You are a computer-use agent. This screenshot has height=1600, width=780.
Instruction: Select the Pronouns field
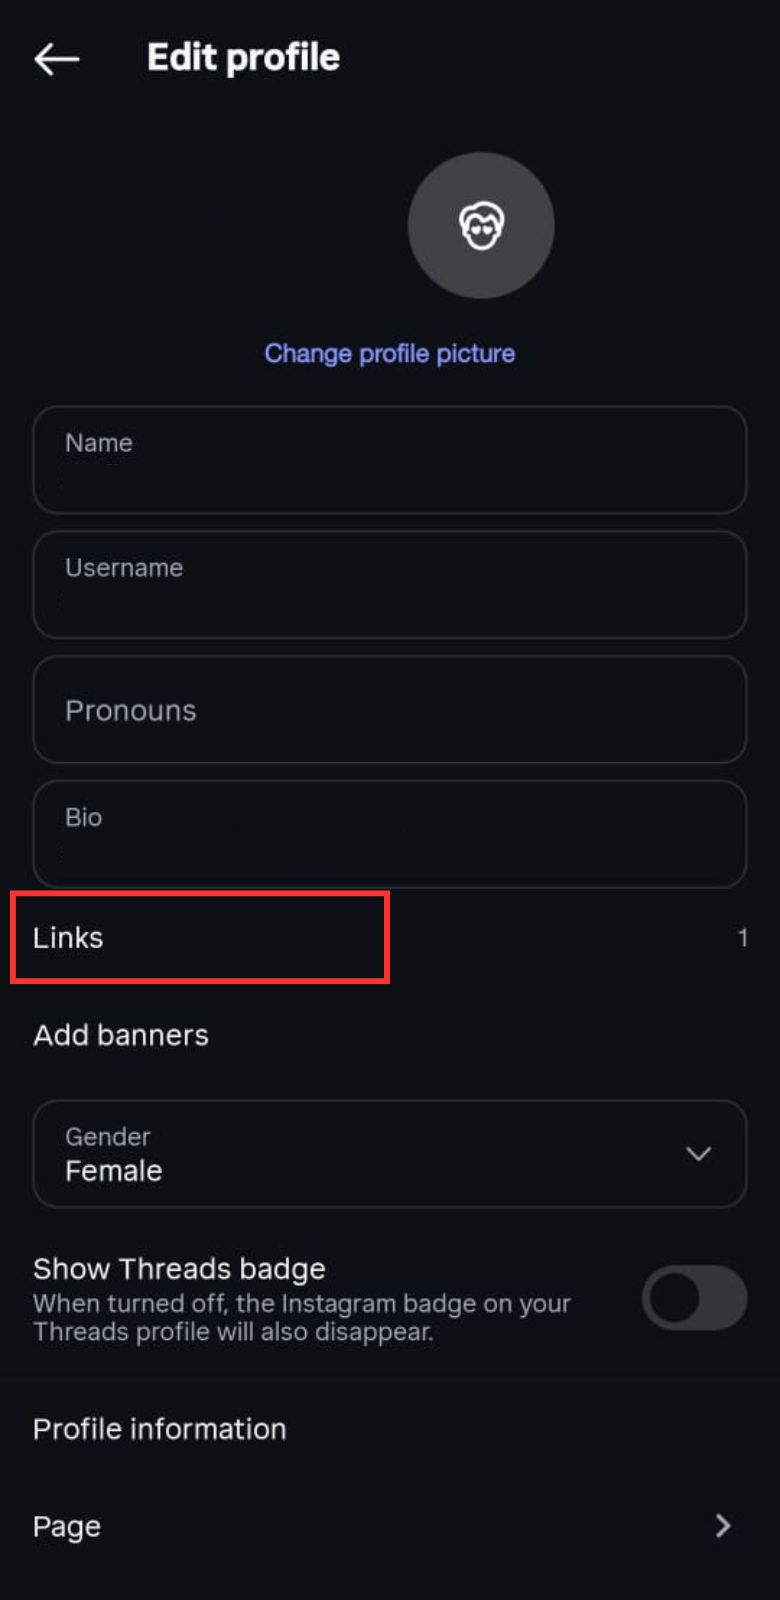(389, 710)
